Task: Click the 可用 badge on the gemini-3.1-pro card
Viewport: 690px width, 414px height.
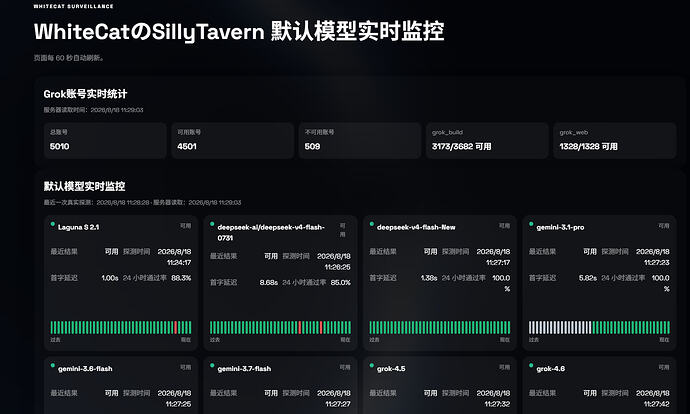Action: [x=664, y=226]
